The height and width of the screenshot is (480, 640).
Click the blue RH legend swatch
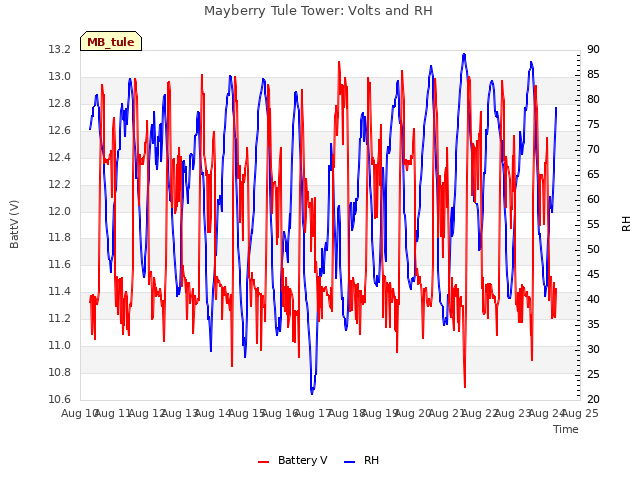tap(350, 462)
